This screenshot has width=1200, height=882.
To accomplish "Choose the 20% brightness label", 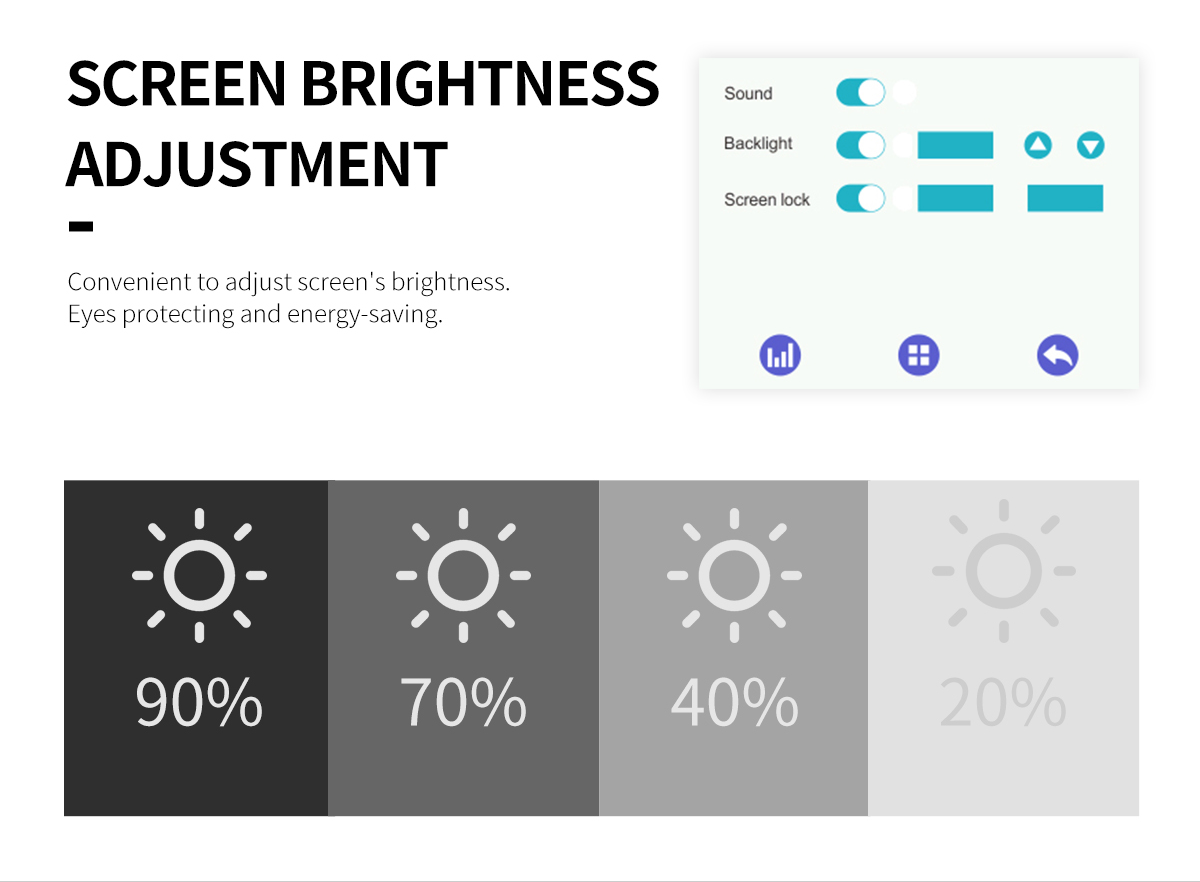I will (1003, 702).
